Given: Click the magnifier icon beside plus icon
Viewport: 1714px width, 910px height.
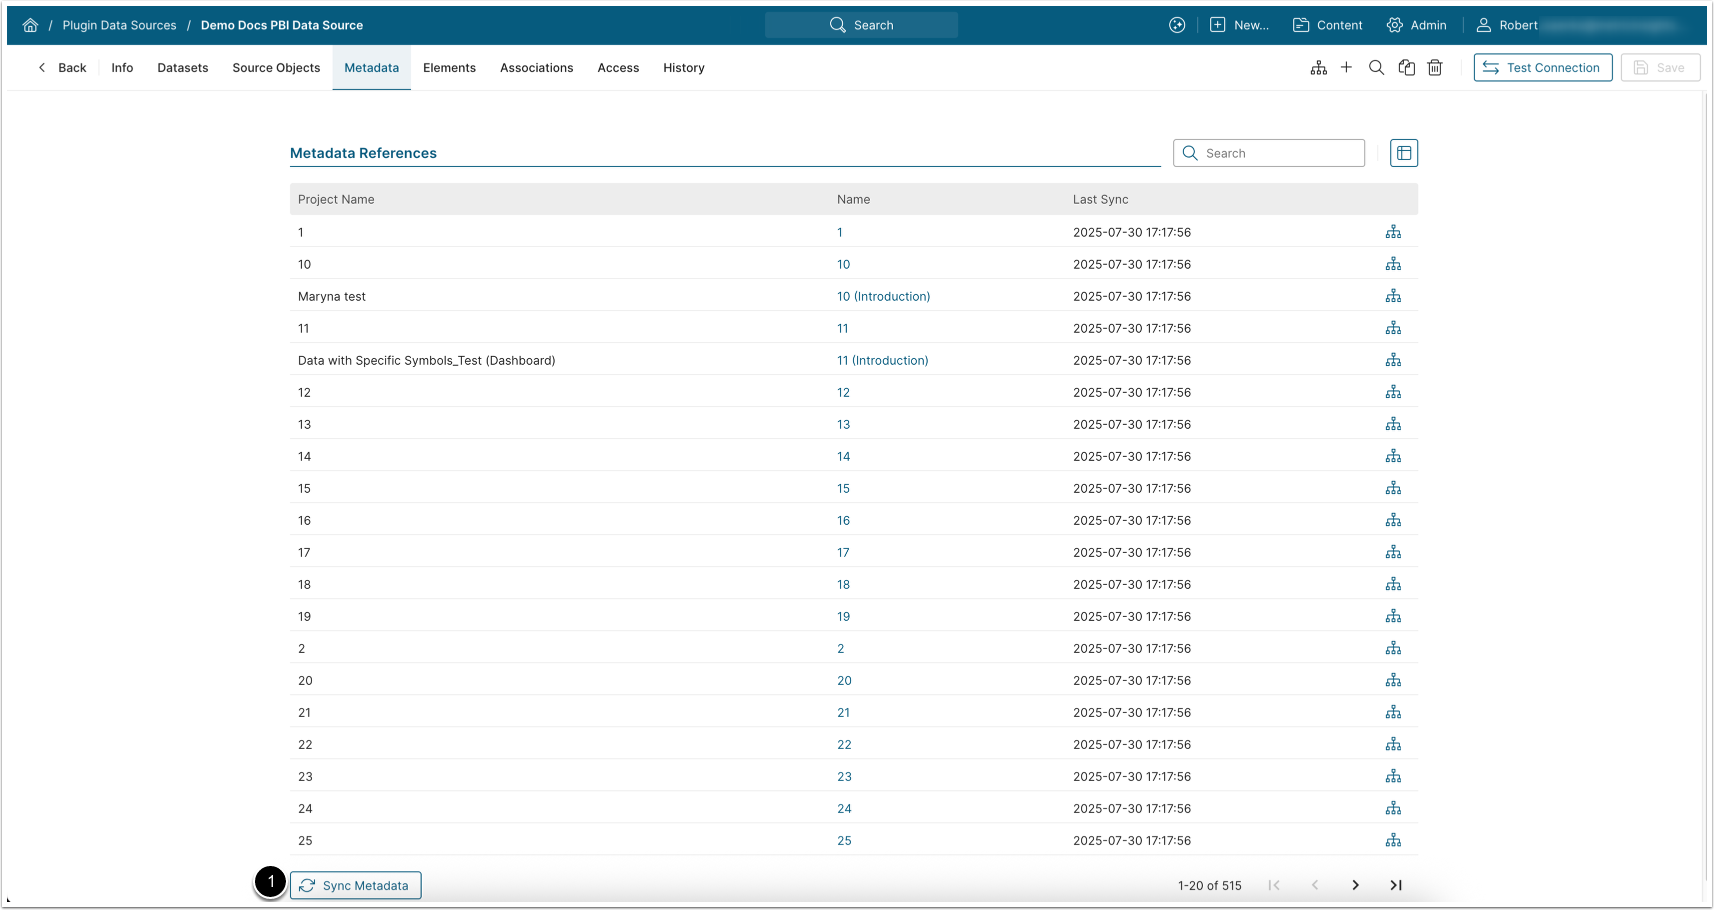Looking at the screenshot, I should click(1376, 68).
